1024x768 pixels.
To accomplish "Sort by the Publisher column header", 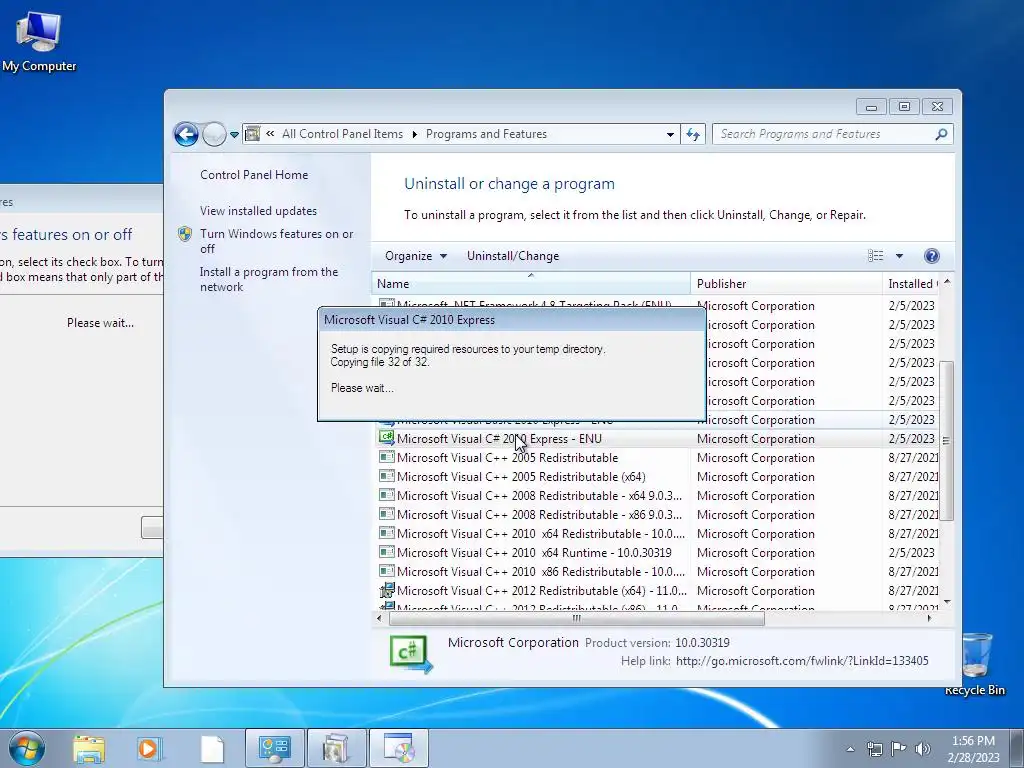I will [x=786, y=284].
